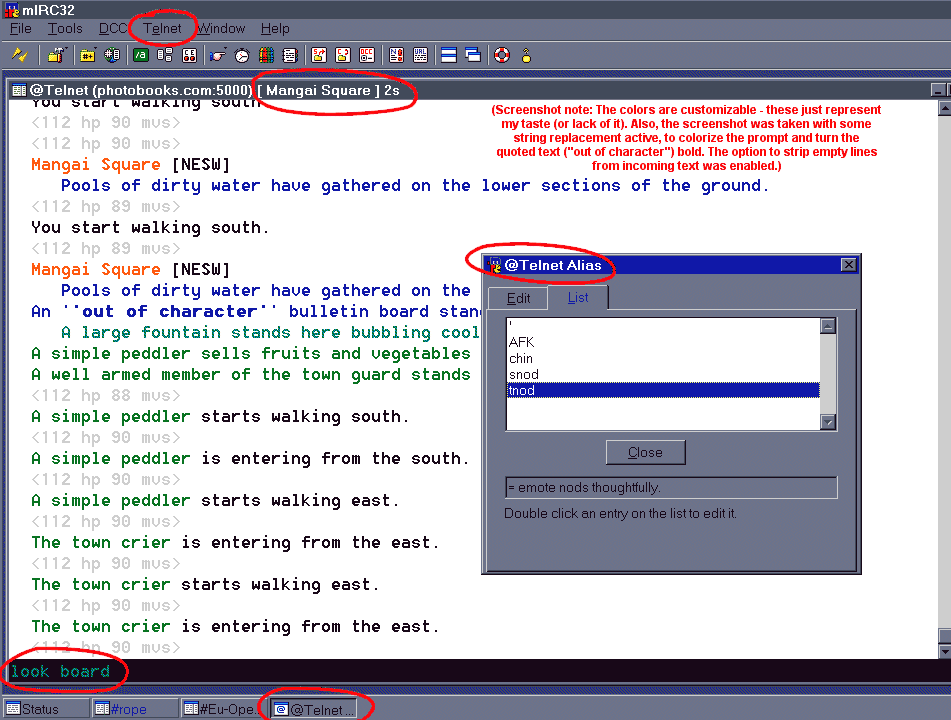The image size is (951, 720).
Task: Switch to the Edit tab in Alias dialog
Action: pos(518,298)
